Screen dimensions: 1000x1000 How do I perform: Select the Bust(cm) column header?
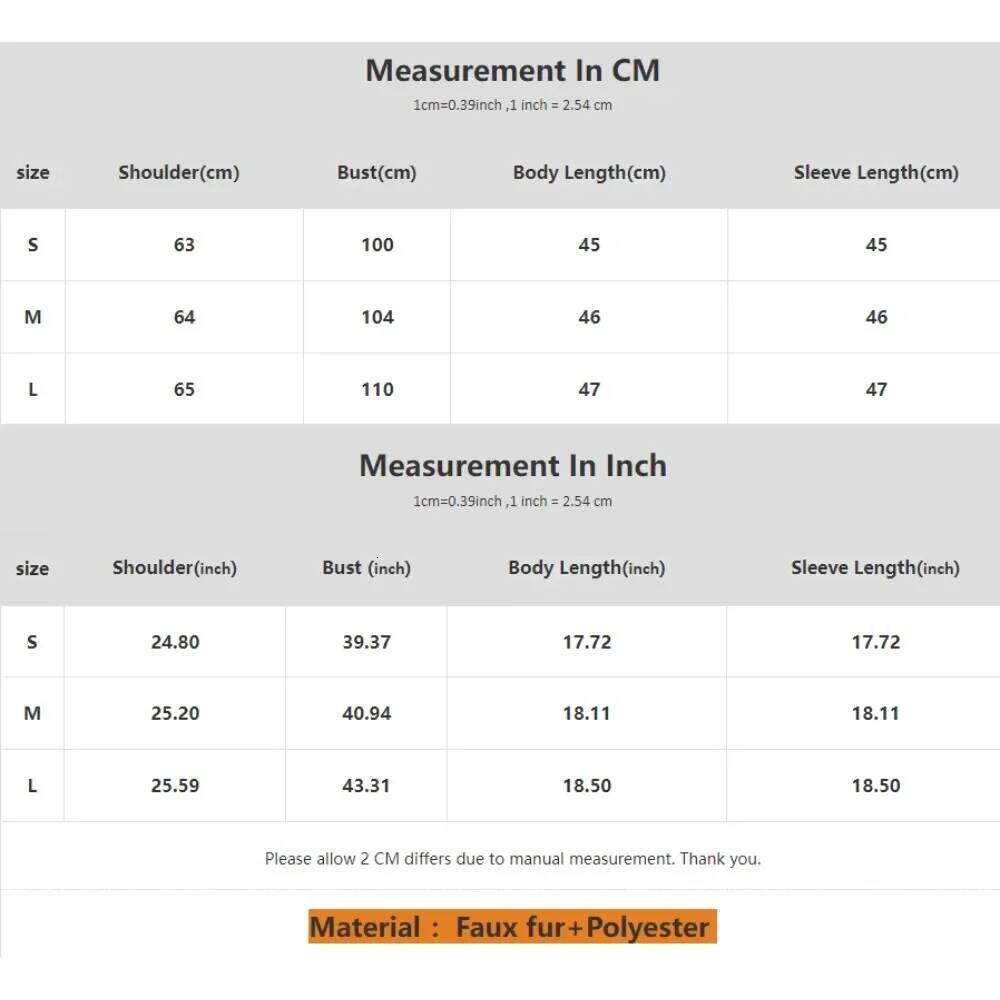(x=377, y=172)
